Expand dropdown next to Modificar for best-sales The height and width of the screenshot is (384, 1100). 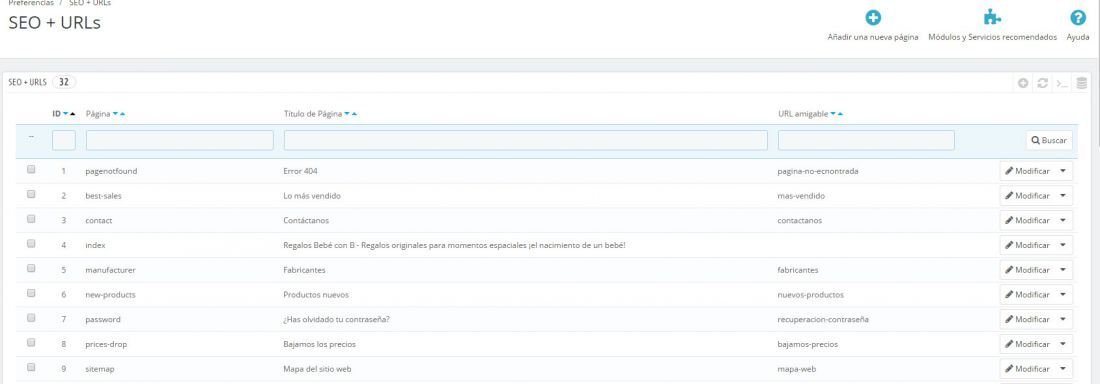click(1063, 196)
